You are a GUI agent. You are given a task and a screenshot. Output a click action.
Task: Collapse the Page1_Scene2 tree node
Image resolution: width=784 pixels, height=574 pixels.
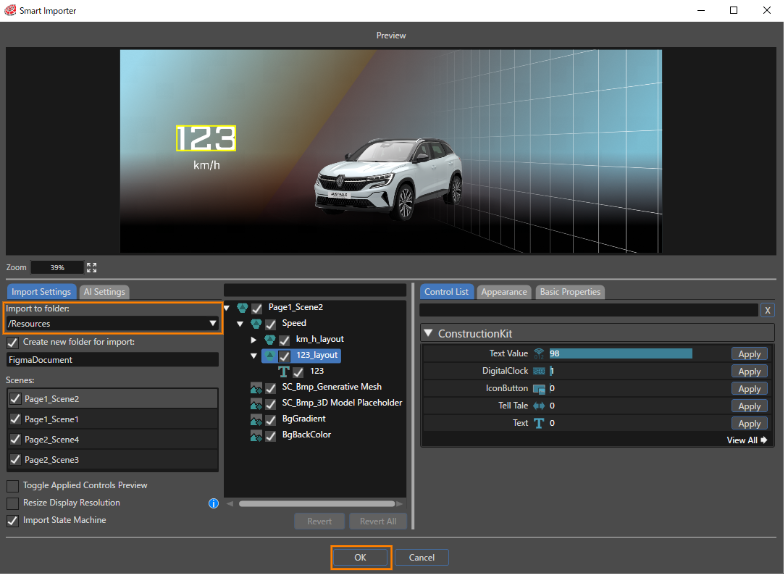[227, 308]
